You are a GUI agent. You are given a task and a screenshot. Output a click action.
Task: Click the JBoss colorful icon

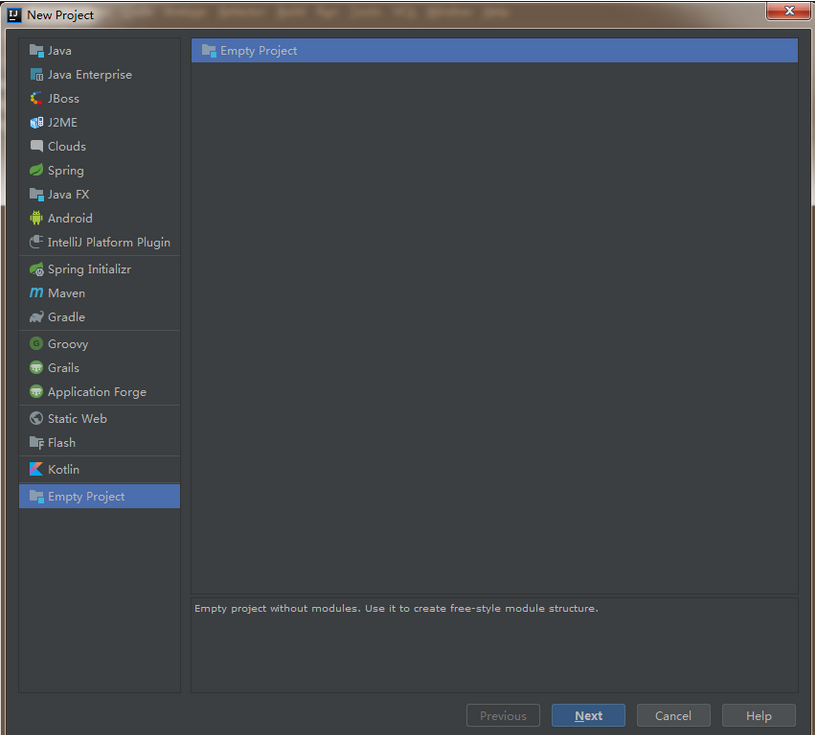(x=36, y=98)
